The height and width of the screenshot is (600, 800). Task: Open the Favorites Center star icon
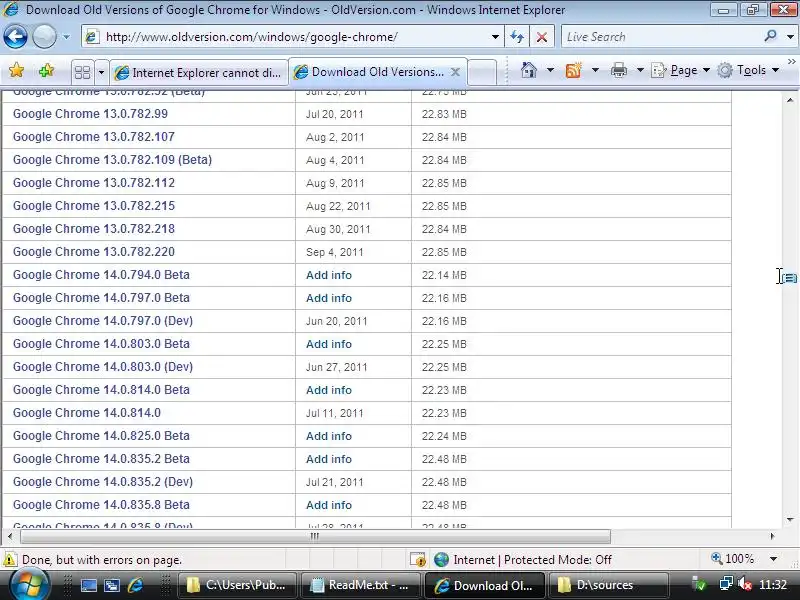(x=16, y=70)
